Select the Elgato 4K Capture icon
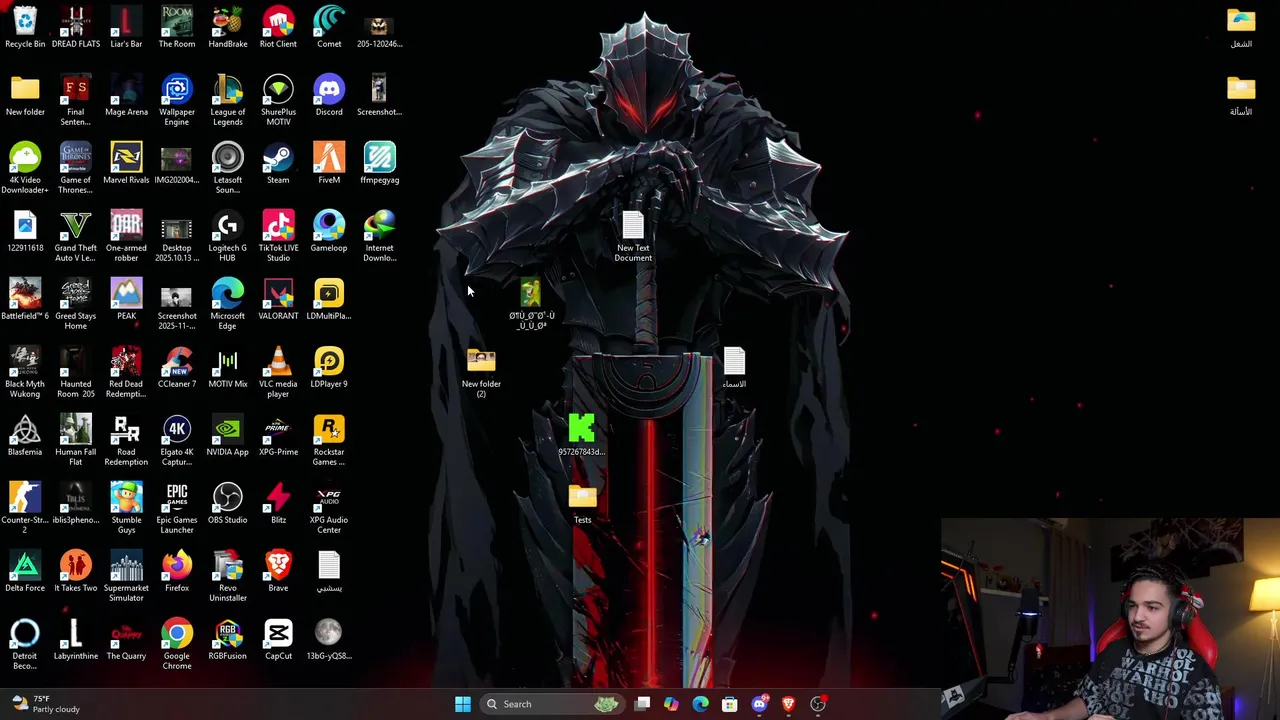1280x720 pixels. pos(177,440)
